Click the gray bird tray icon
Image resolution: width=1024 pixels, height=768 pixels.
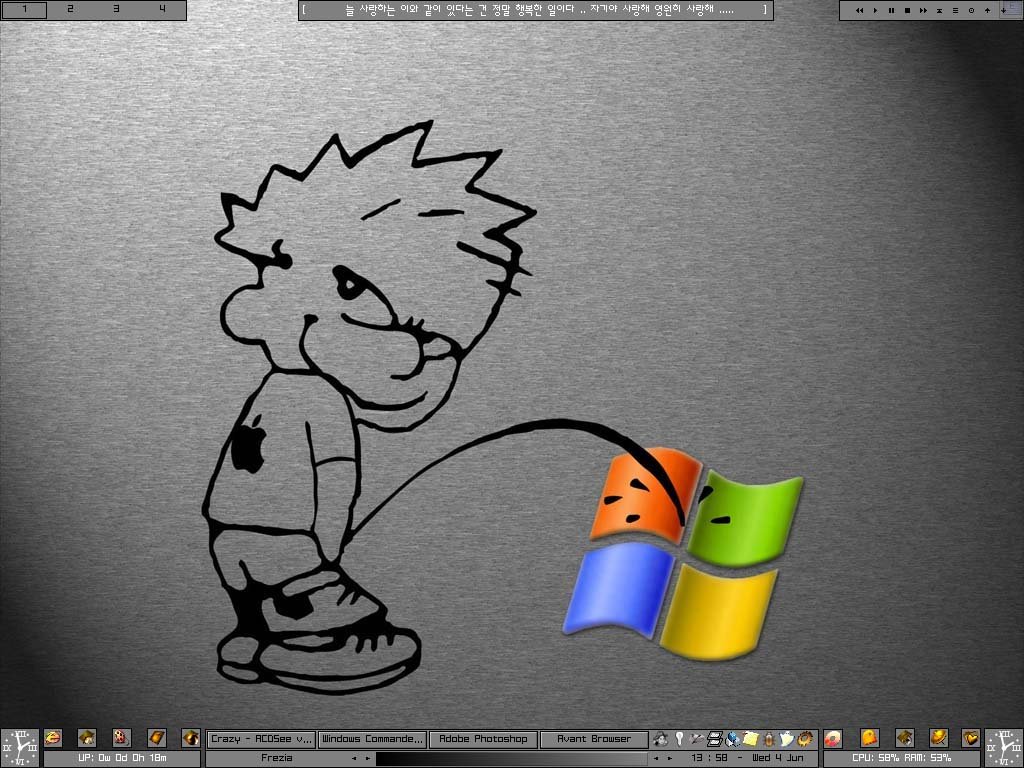pyautogui.click(x=697, y=739)
